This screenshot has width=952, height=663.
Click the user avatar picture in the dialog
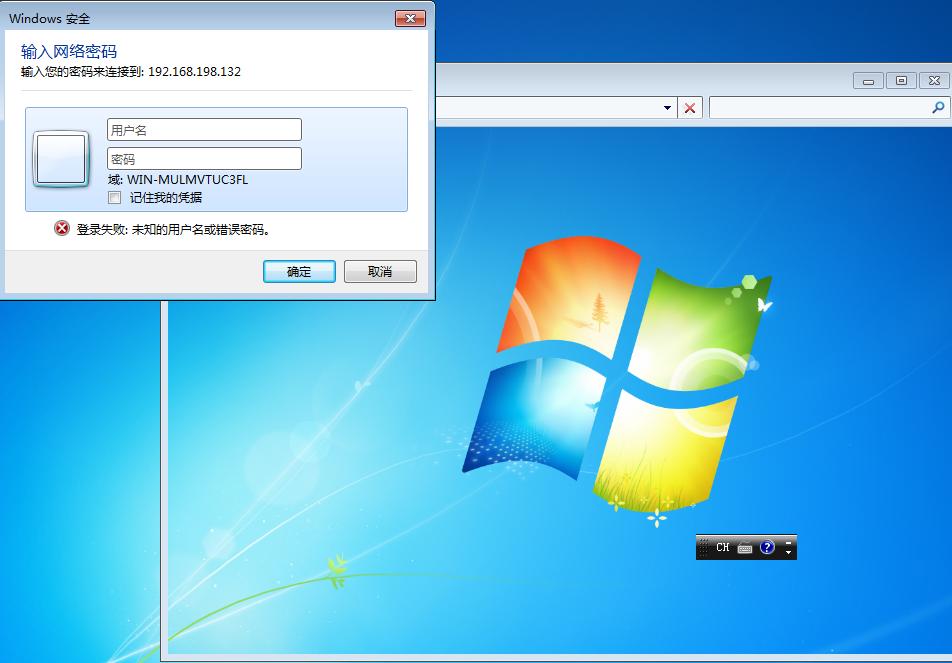tap(60, 158)
